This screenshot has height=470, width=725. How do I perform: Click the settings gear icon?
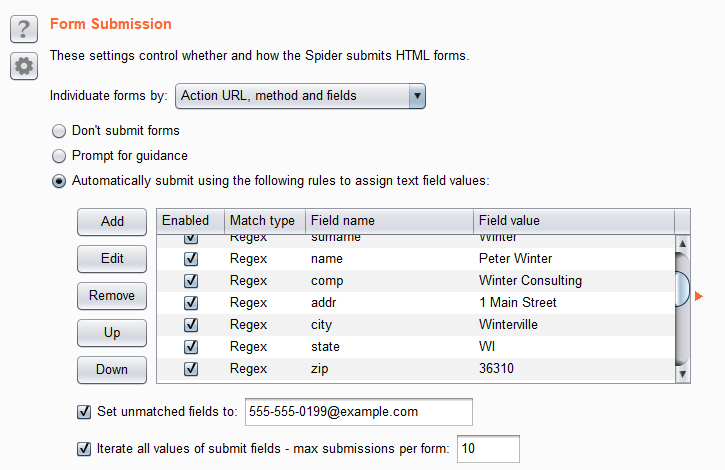click(x=23, y=66)
